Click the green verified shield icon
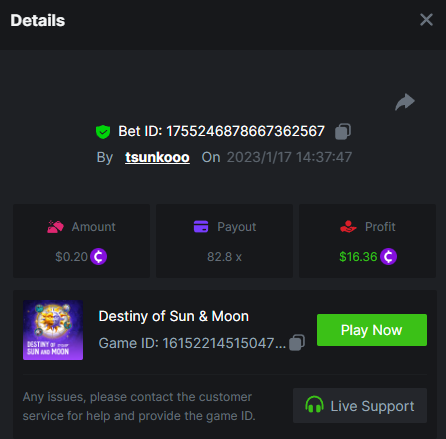The height and width of the screenshot is (439, 446). point(103,132)
